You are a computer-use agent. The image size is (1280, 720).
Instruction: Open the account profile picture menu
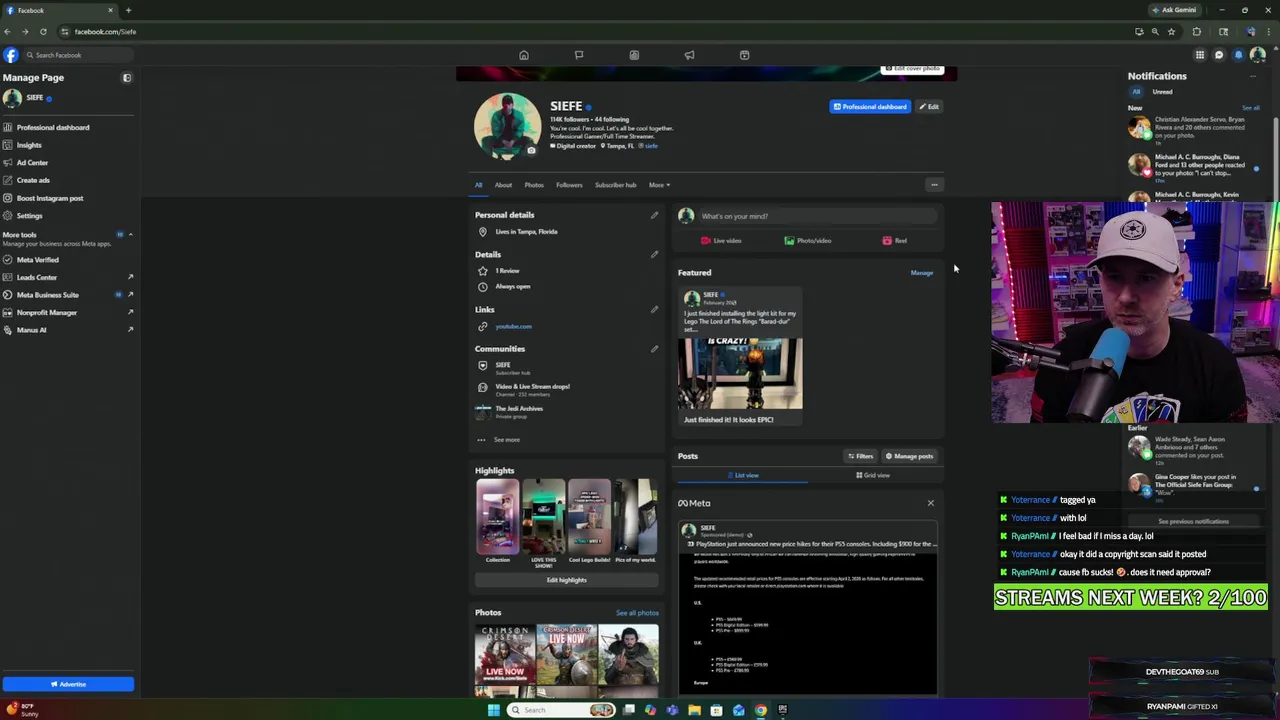pos(1258,55)
